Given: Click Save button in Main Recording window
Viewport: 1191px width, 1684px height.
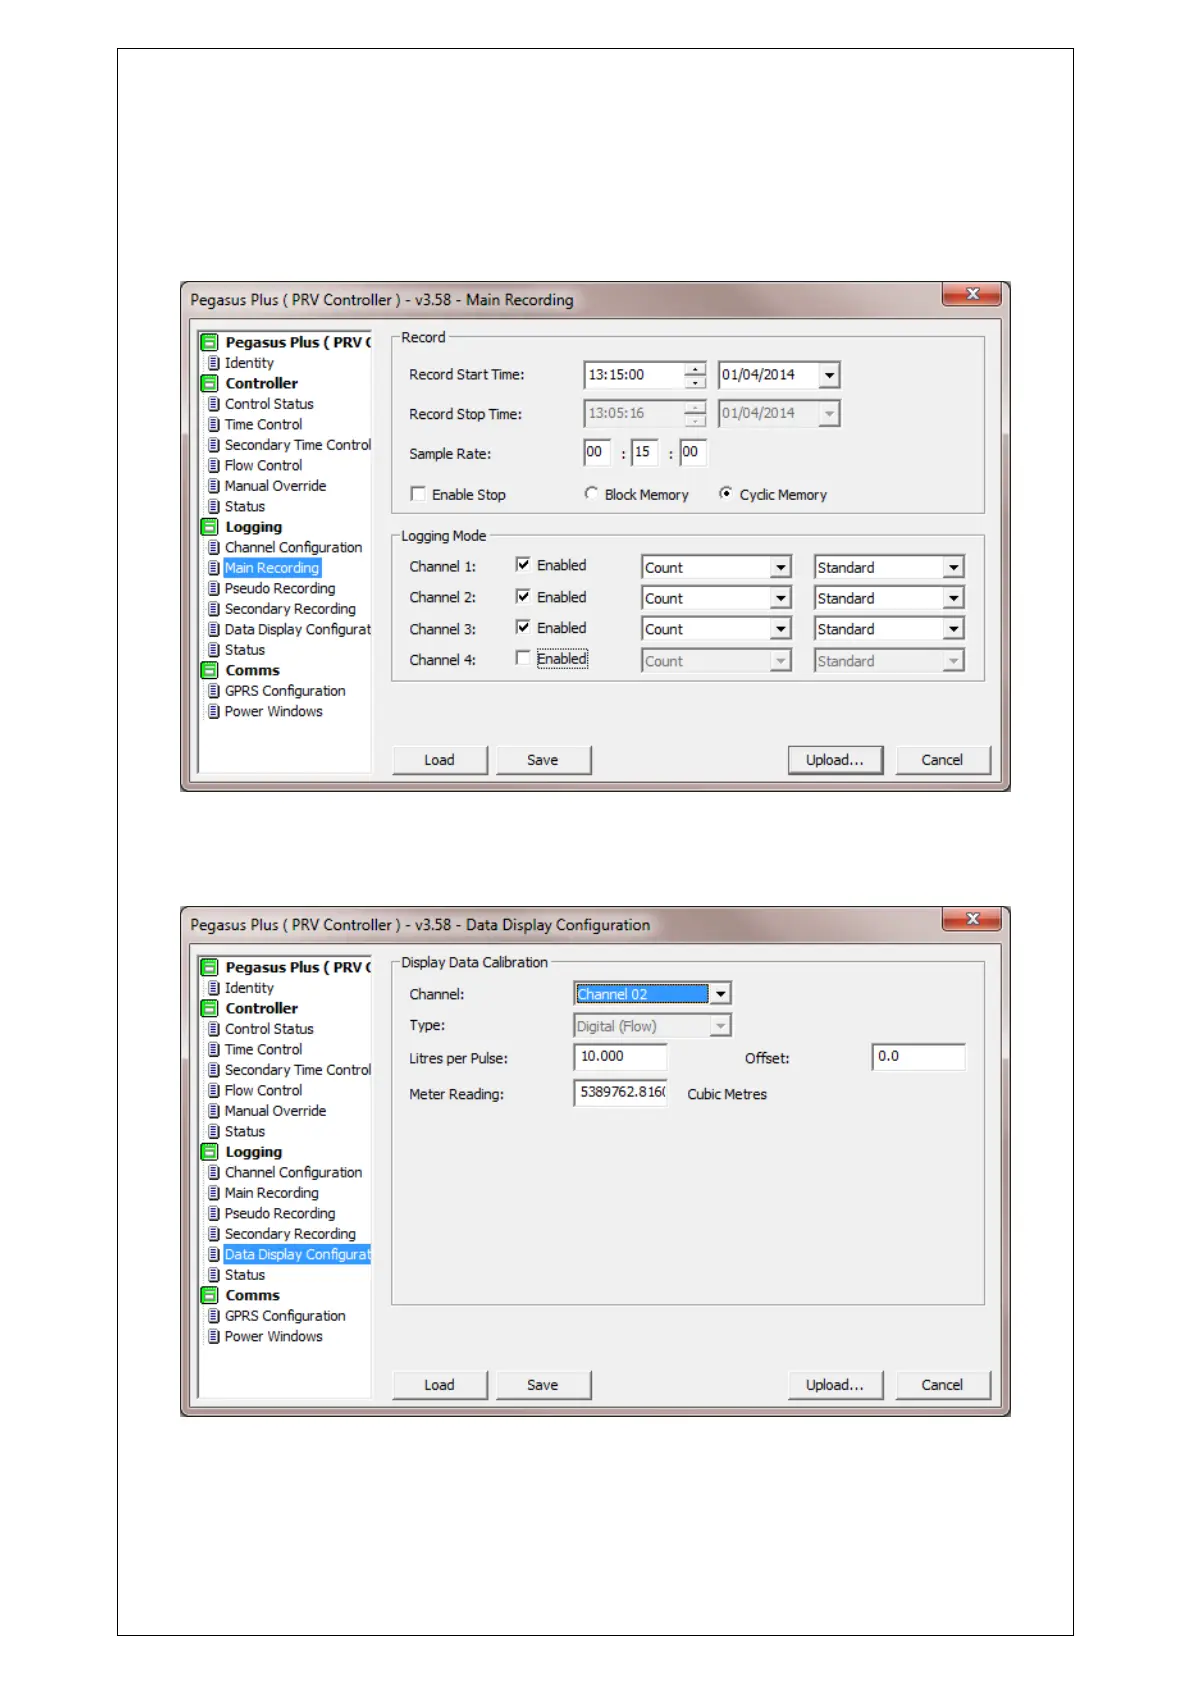Looking at the screenshot, I should point(543,760).
